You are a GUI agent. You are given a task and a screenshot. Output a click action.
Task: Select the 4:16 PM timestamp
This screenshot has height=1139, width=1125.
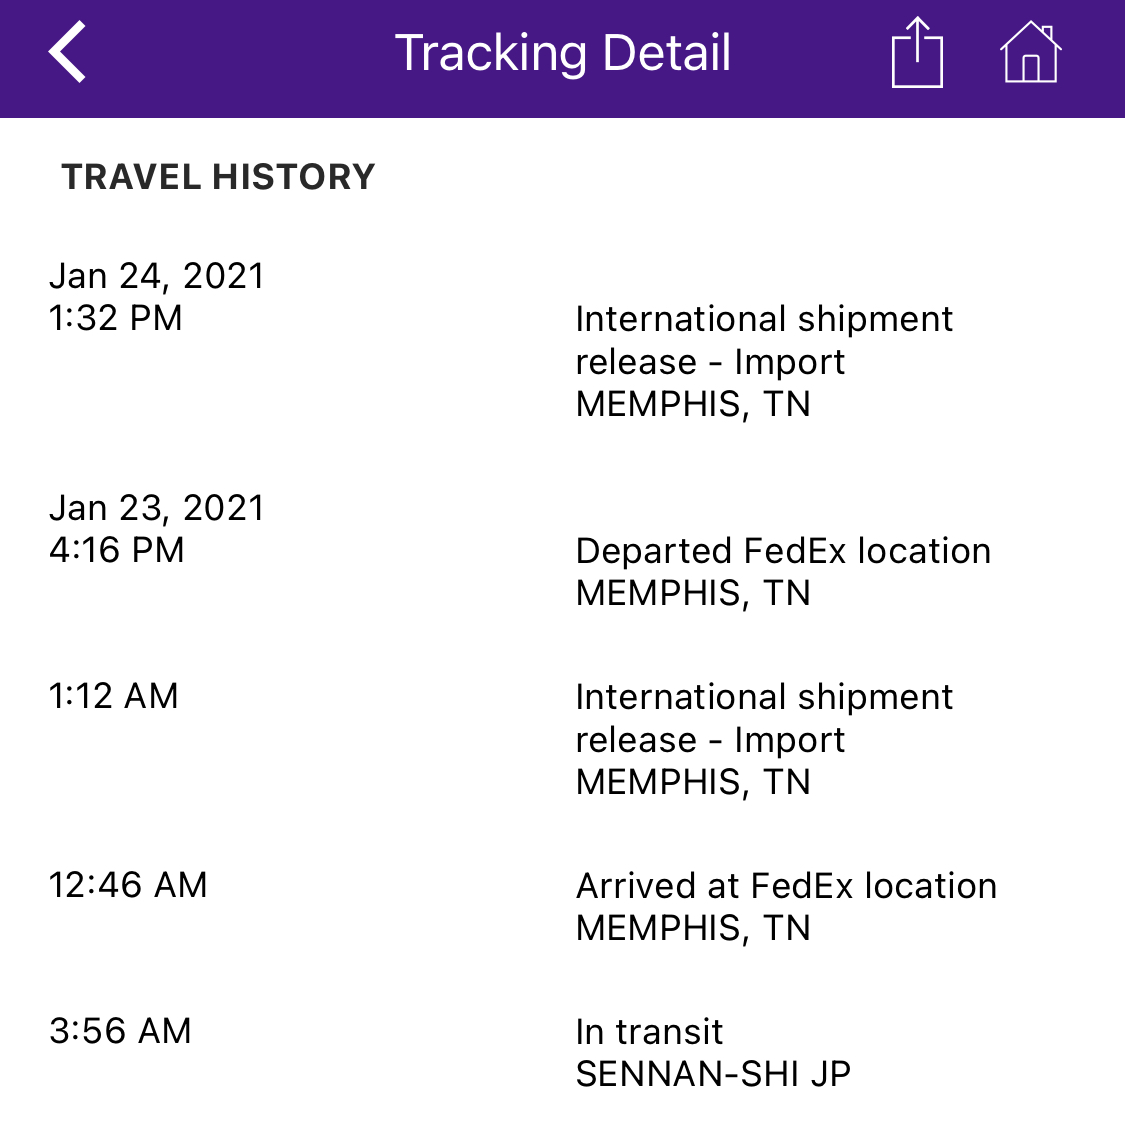(117, 550)
